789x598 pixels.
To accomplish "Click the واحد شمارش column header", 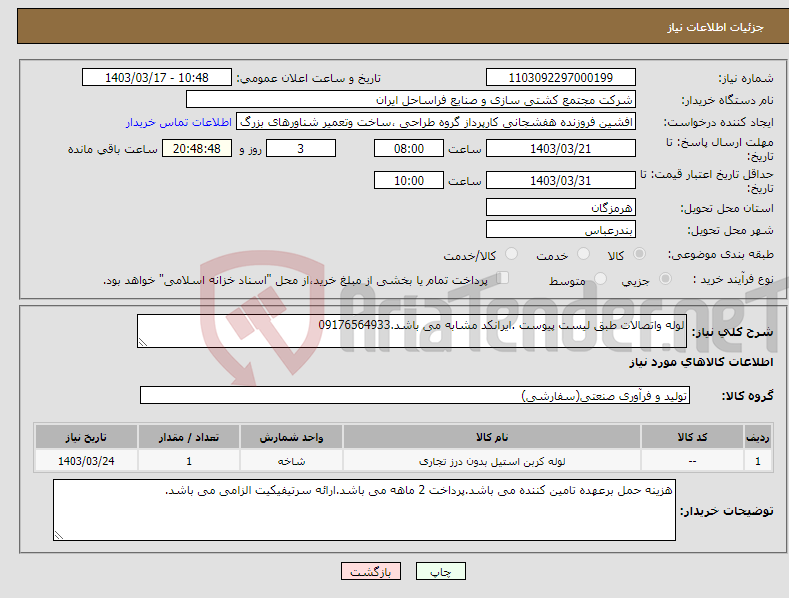I will pyautogui.click(x=291, y=437).
